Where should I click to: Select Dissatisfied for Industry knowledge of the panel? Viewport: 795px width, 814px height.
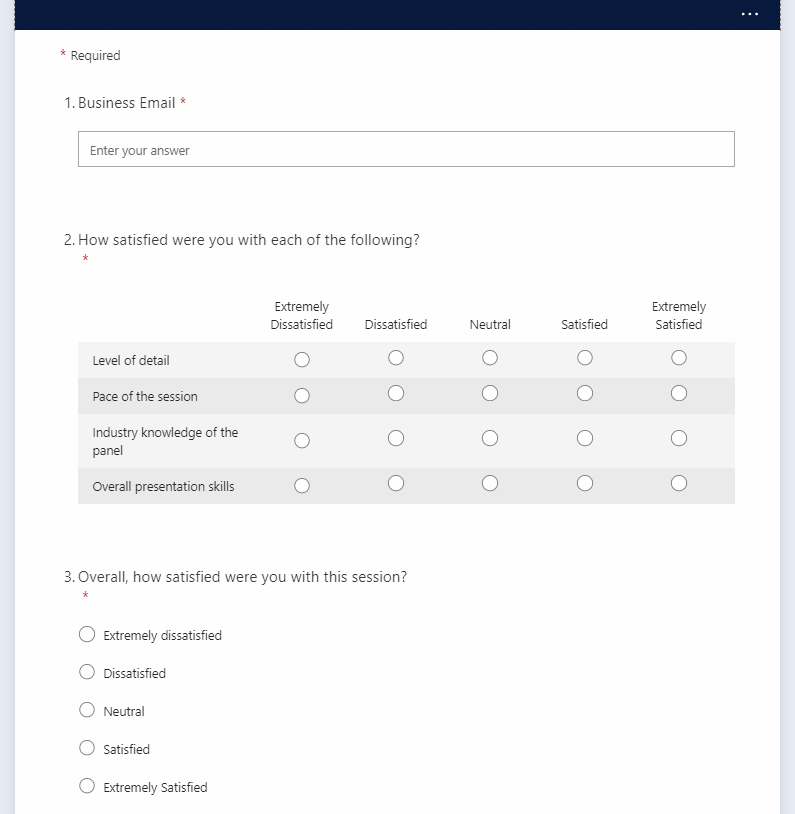[x=395, y=438]
